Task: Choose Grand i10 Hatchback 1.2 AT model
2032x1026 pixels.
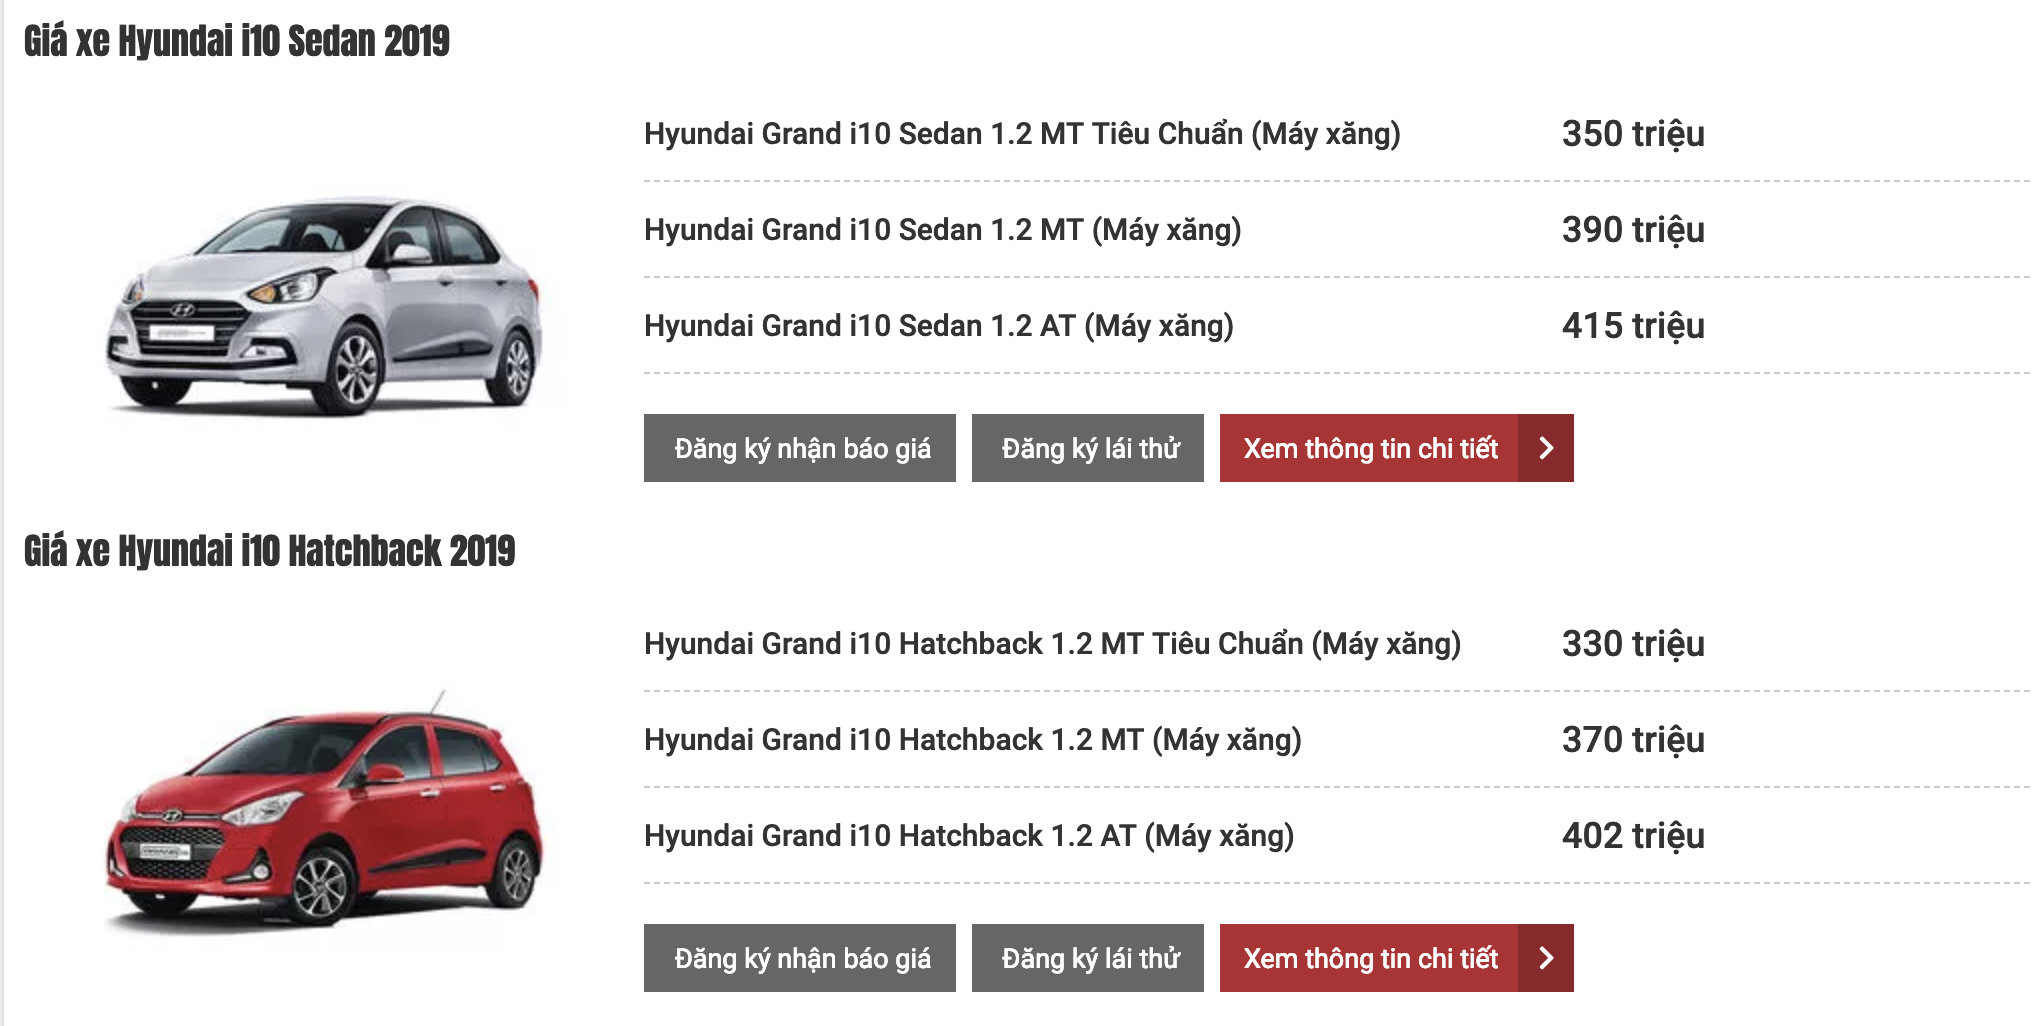Action: [968, 836]
